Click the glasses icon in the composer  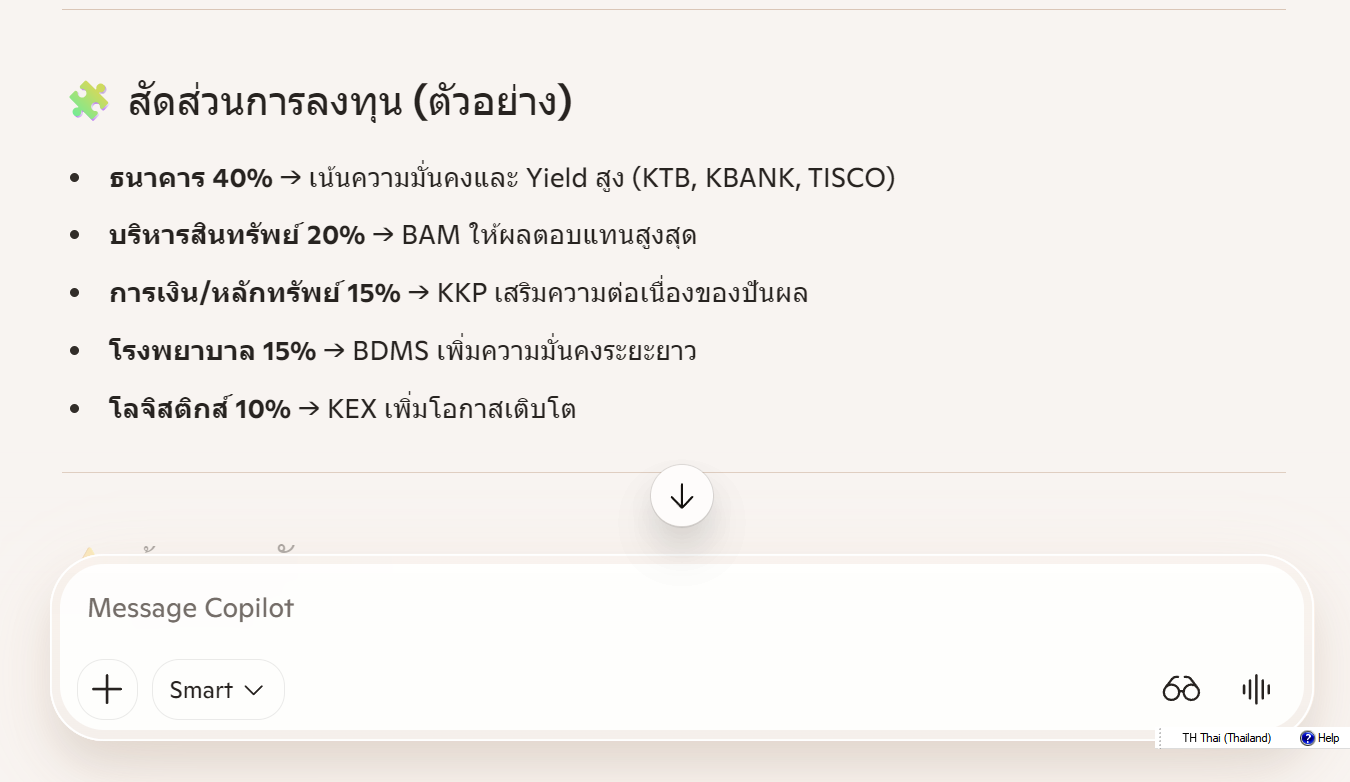click(x=1181, y=689)
